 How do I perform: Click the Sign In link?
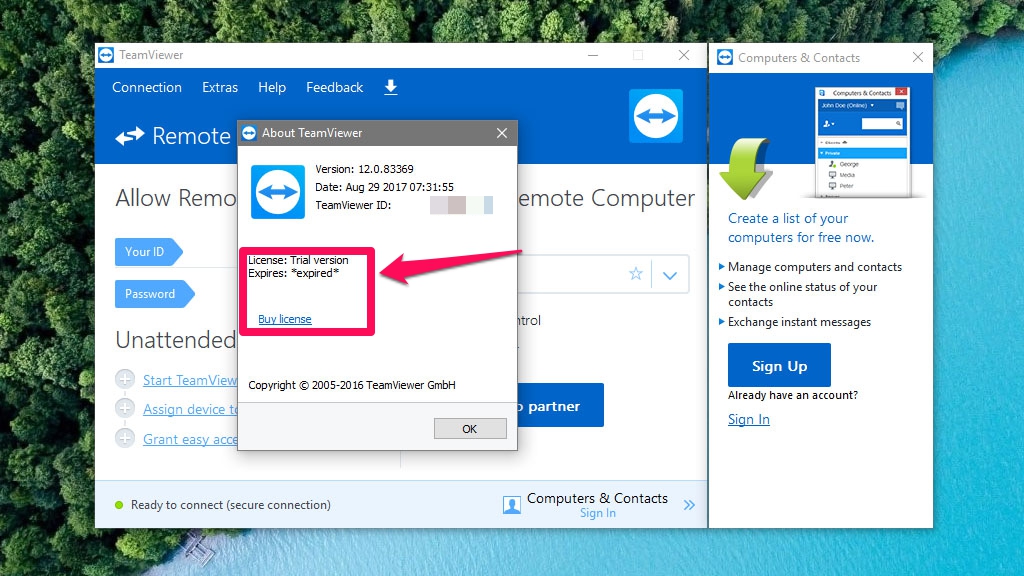click(749, 419)
